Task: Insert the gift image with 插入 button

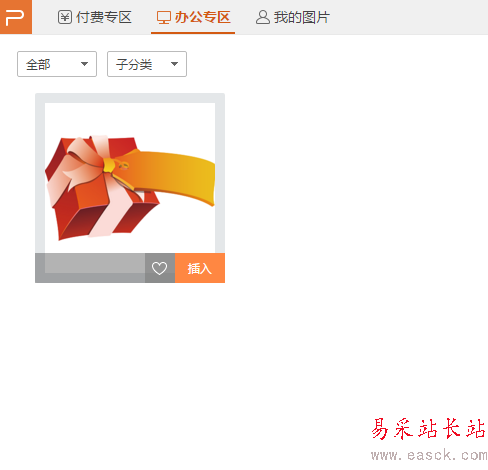Action: (200, 268)
